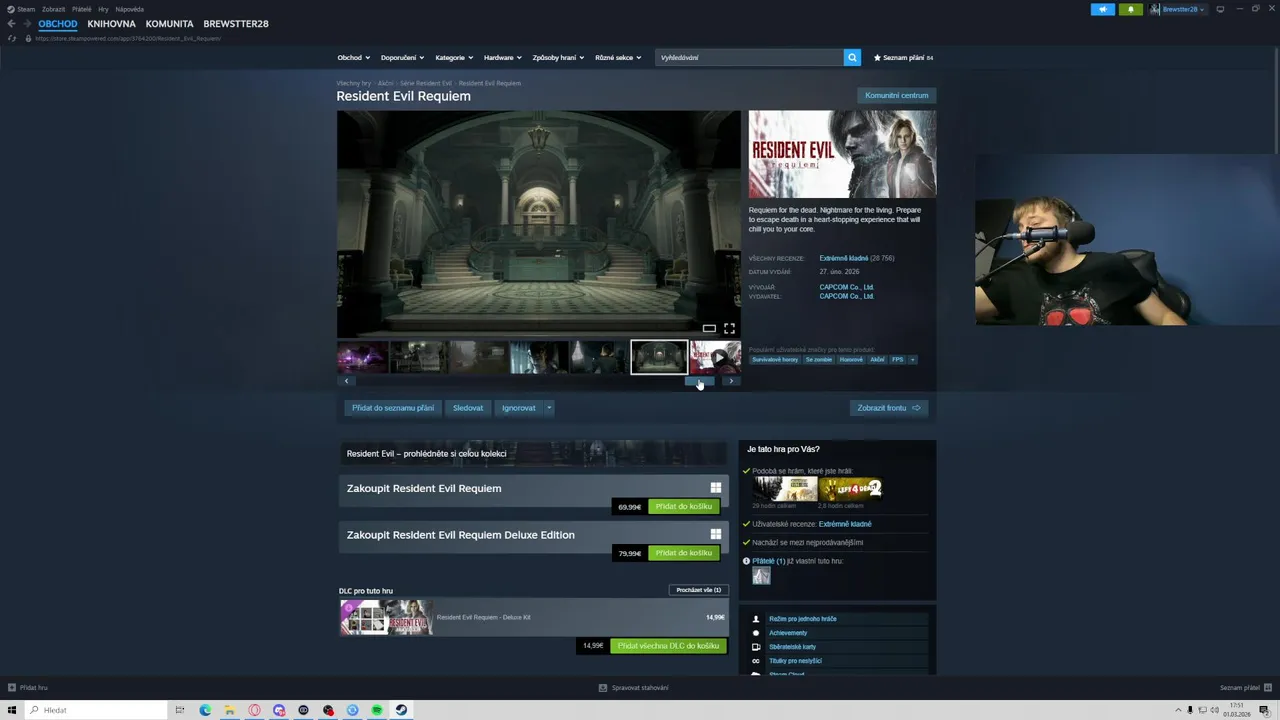Click the plus icon next to Přidat hru

[x=12, y=688]
